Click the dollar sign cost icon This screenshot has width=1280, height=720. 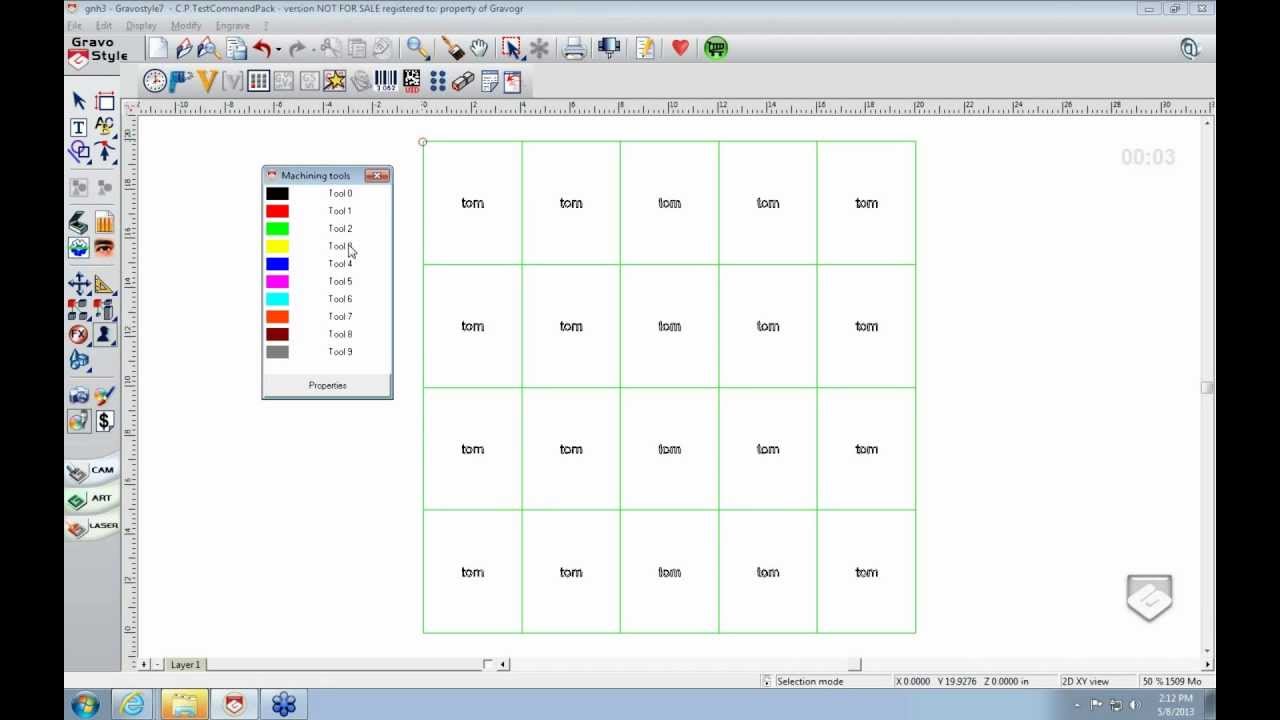coord(104,421)
